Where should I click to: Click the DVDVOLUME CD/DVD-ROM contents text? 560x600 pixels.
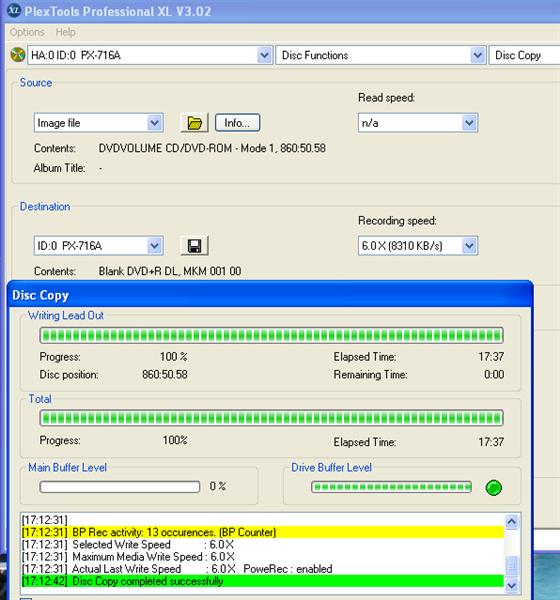212,148
